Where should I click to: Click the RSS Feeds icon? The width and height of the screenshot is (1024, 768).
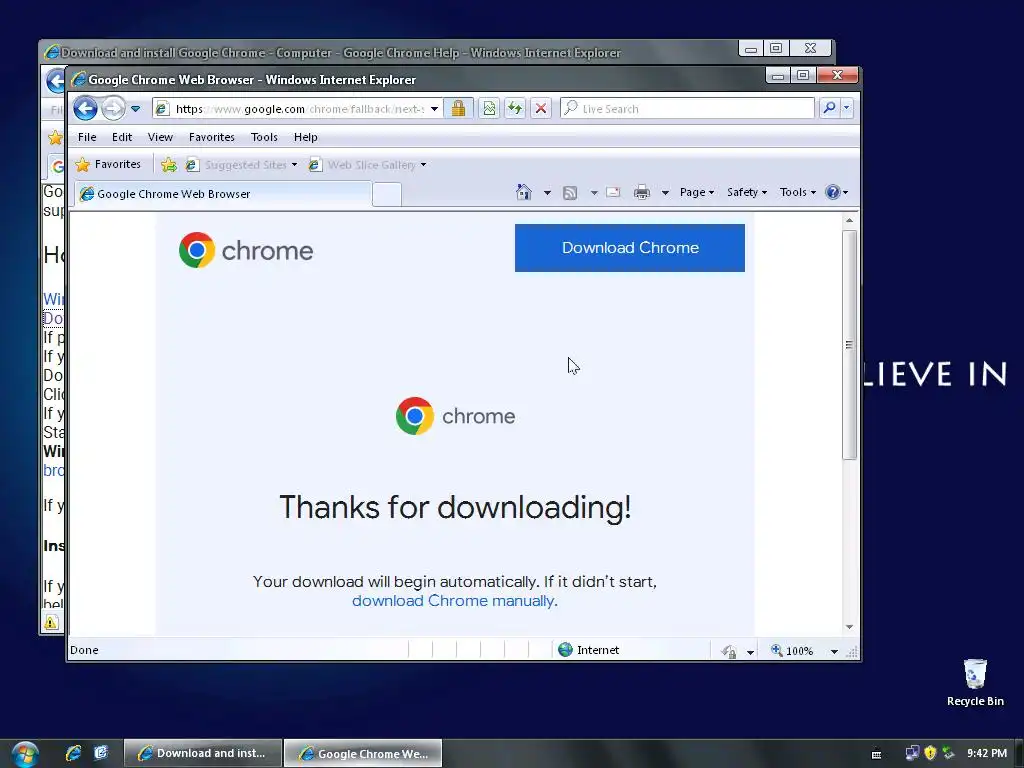(x=570, y=193)
